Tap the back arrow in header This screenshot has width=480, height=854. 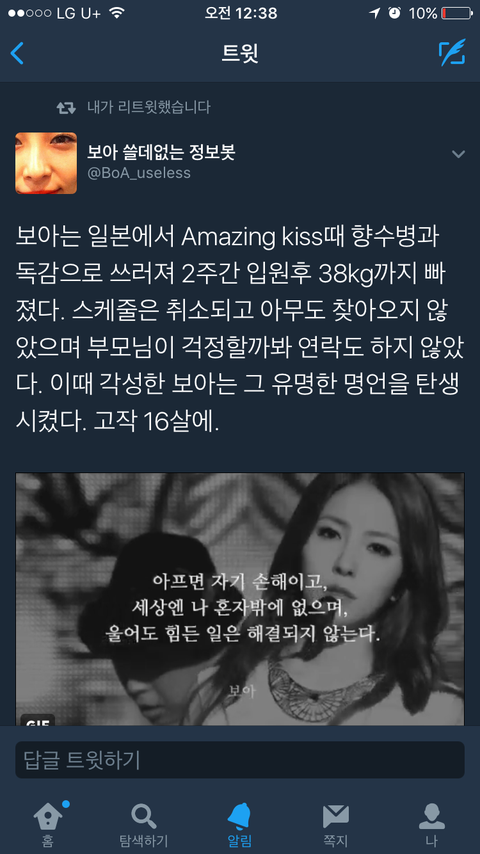(x=17, y=53)
